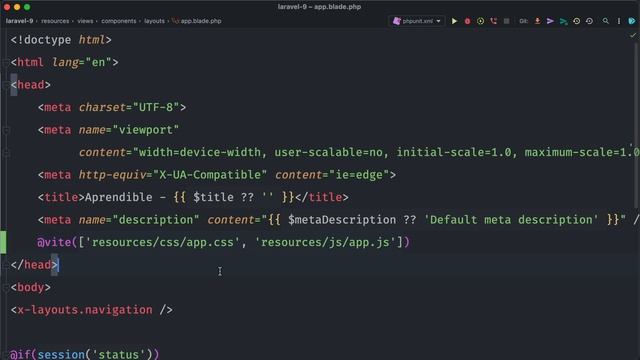Click the <body> tag text
The height and width of the screenshot is (360, 640).
coord(31,288)
